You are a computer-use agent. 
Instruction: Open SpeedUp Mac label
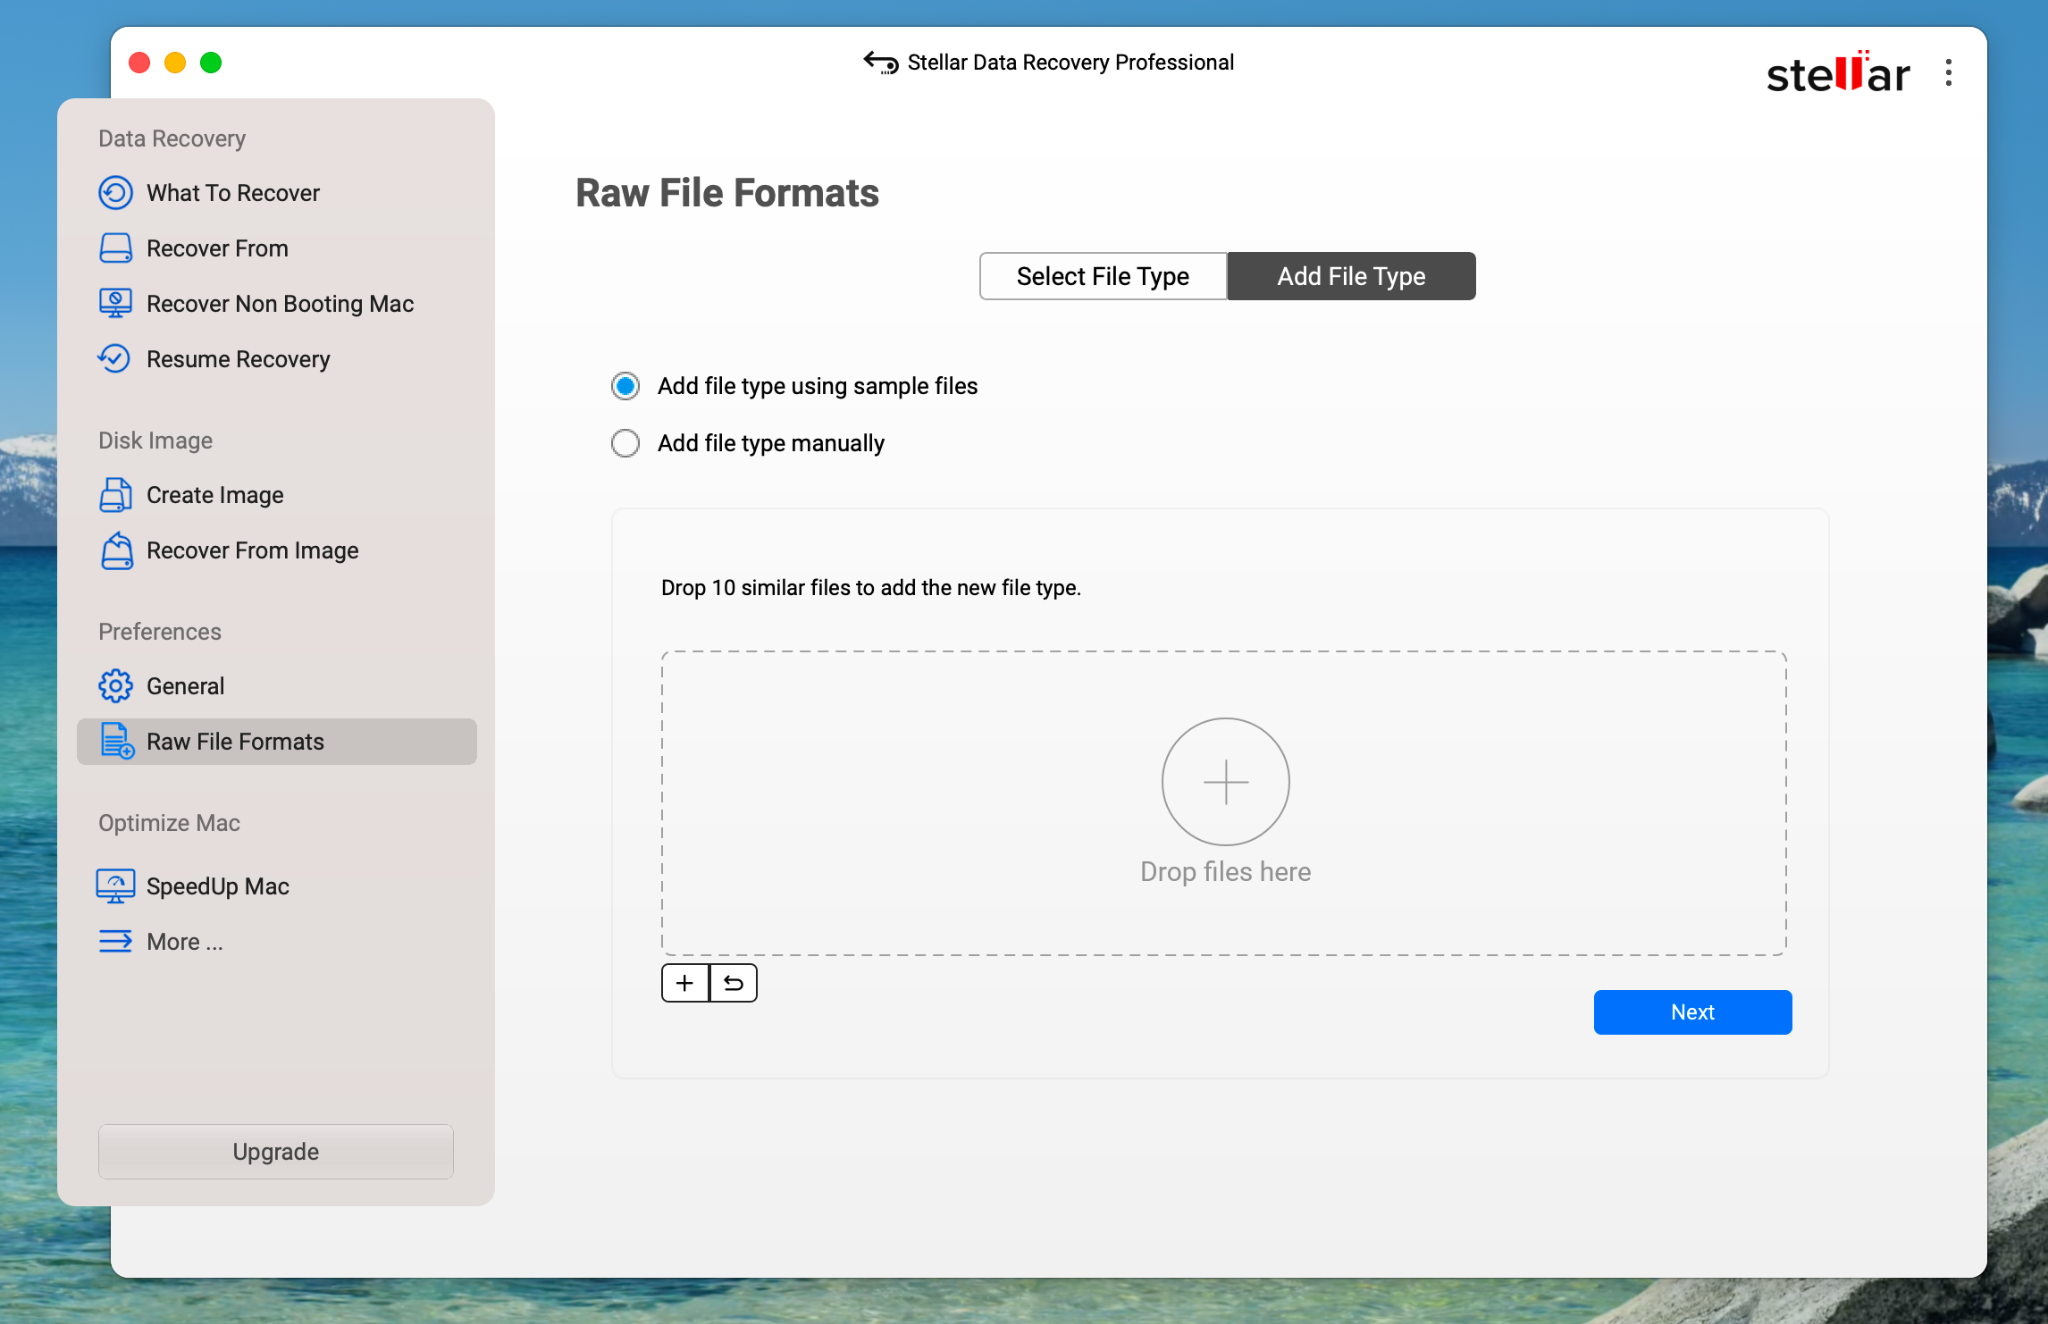[x=218, y=887]
